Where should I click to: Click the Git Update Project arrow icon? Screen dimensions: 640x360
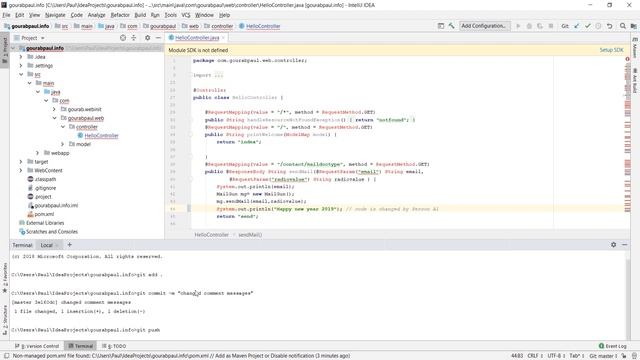576,26
